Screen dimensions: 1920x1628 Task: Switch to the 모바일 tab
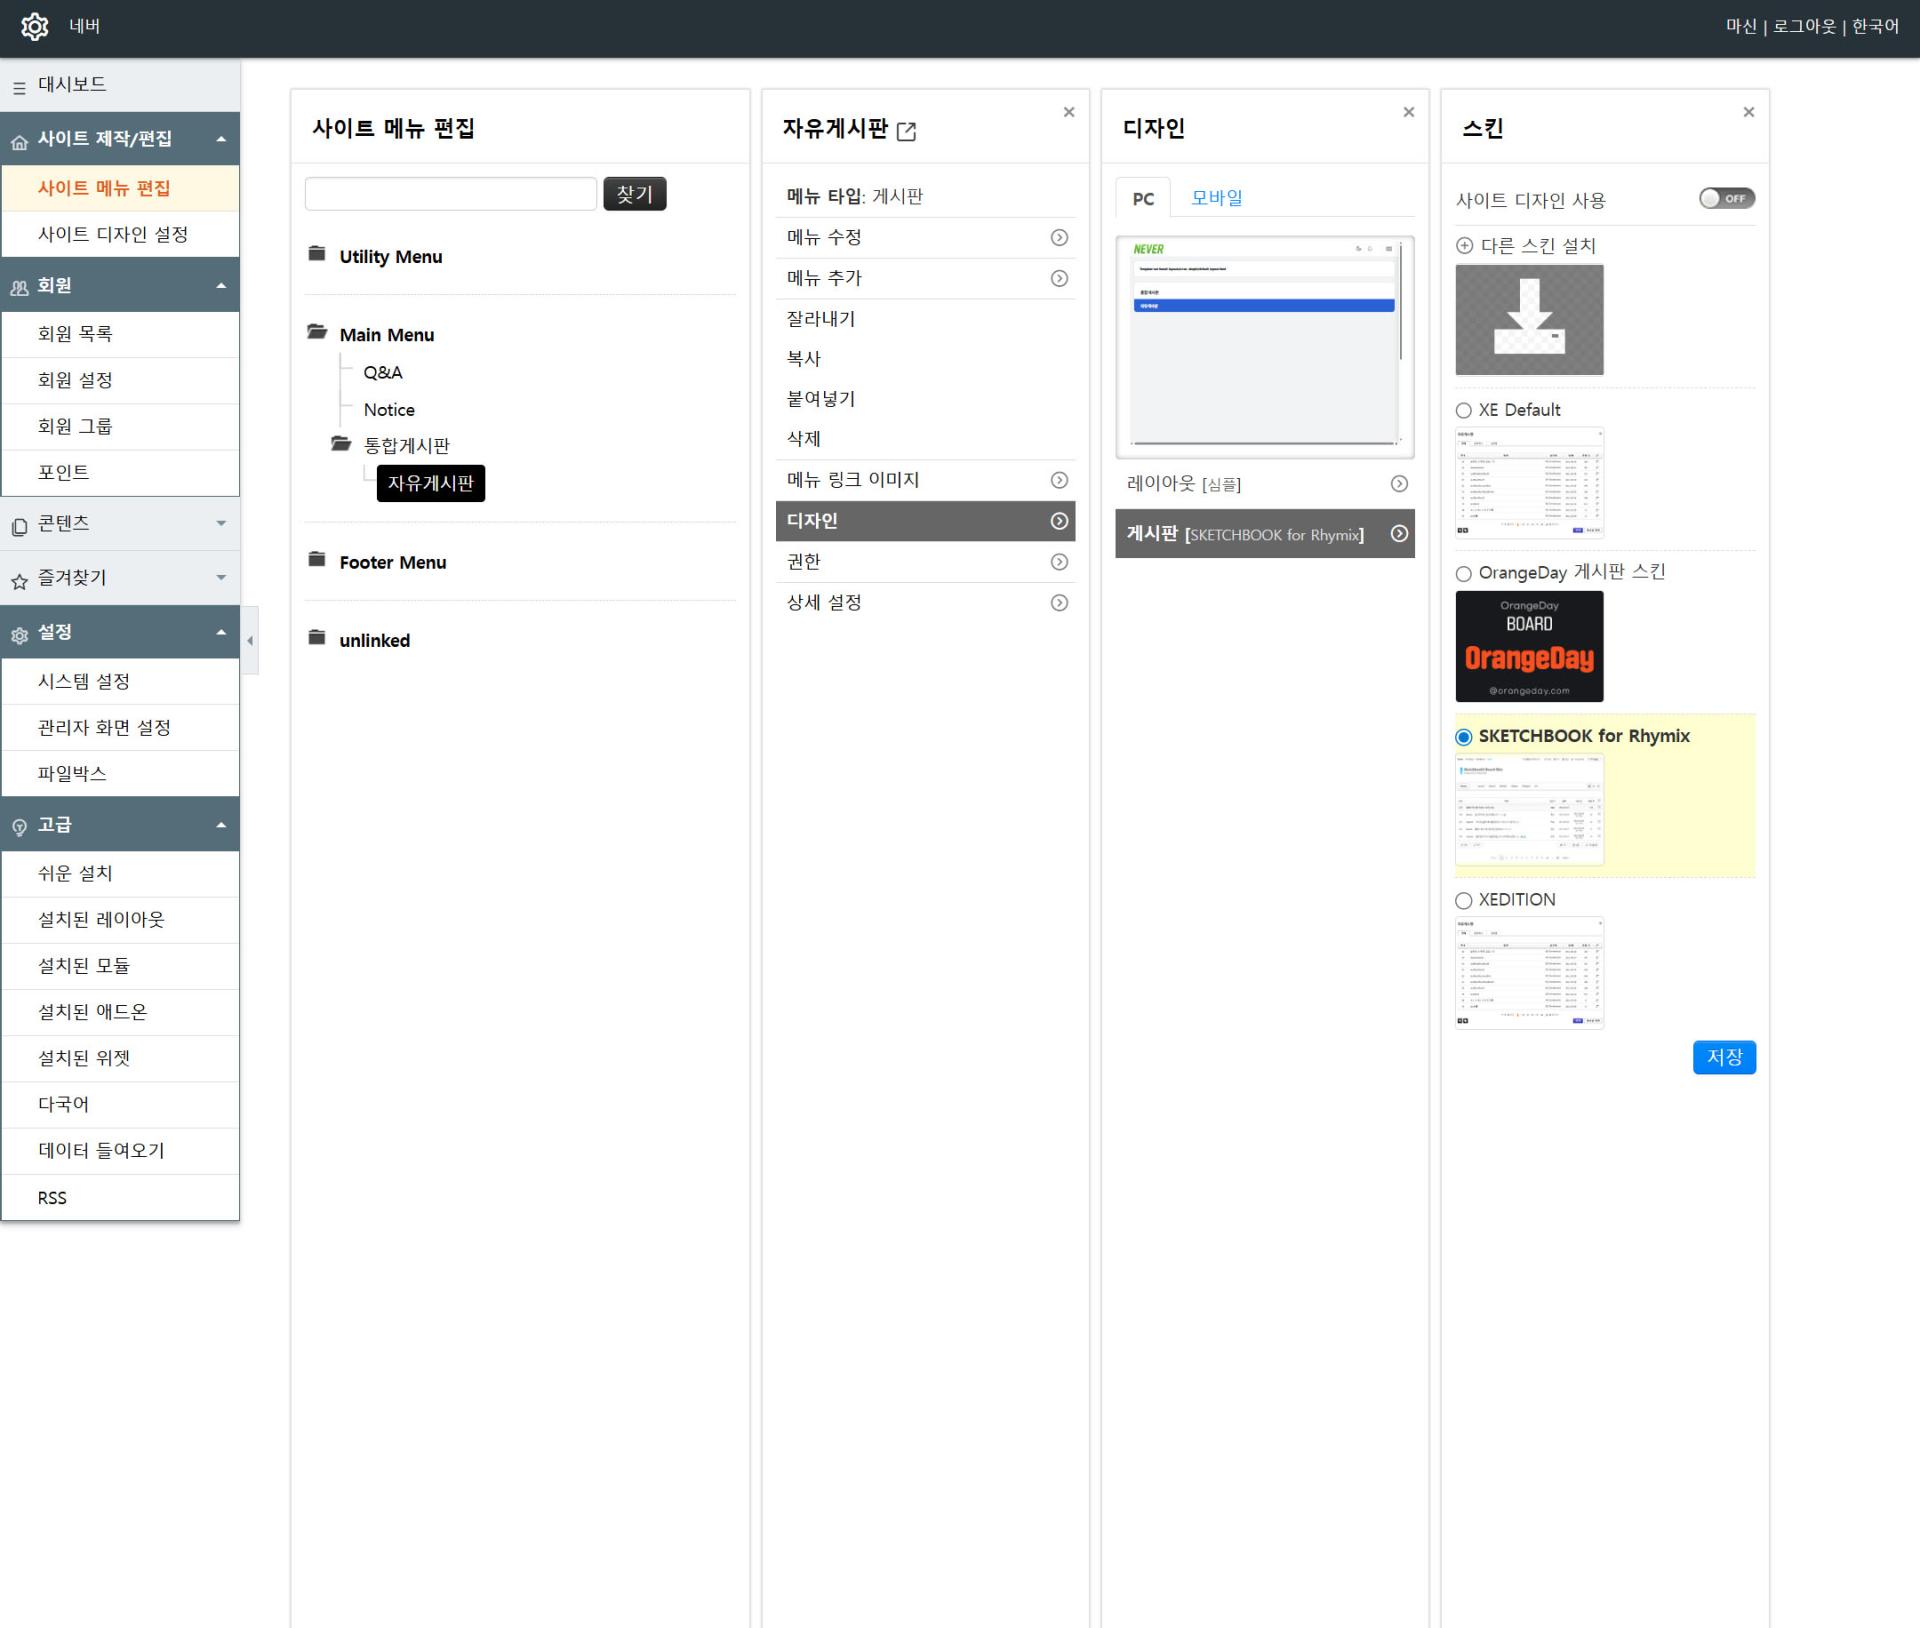(1216, 198)
